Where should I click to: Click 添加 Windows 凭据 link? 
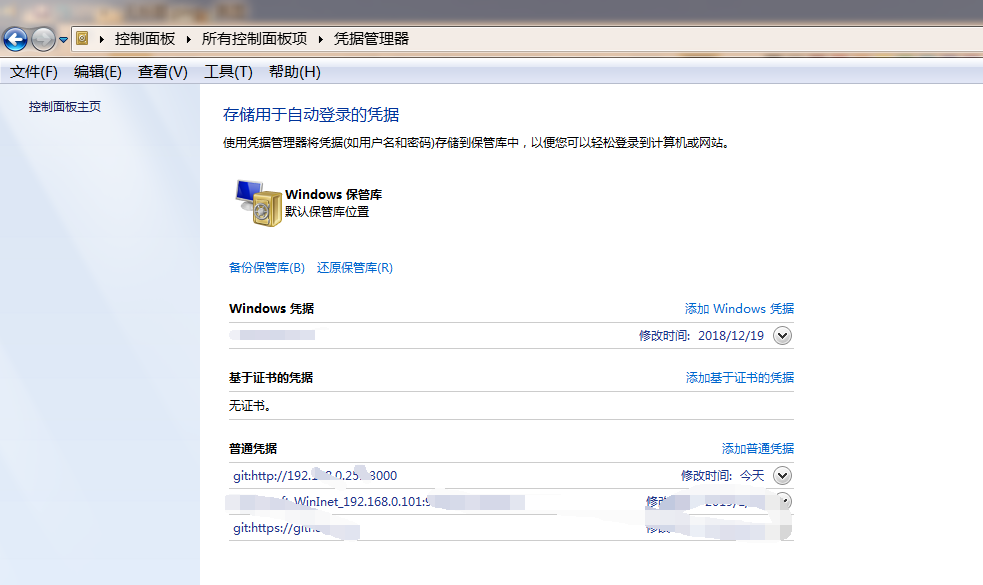coord(739,308)
